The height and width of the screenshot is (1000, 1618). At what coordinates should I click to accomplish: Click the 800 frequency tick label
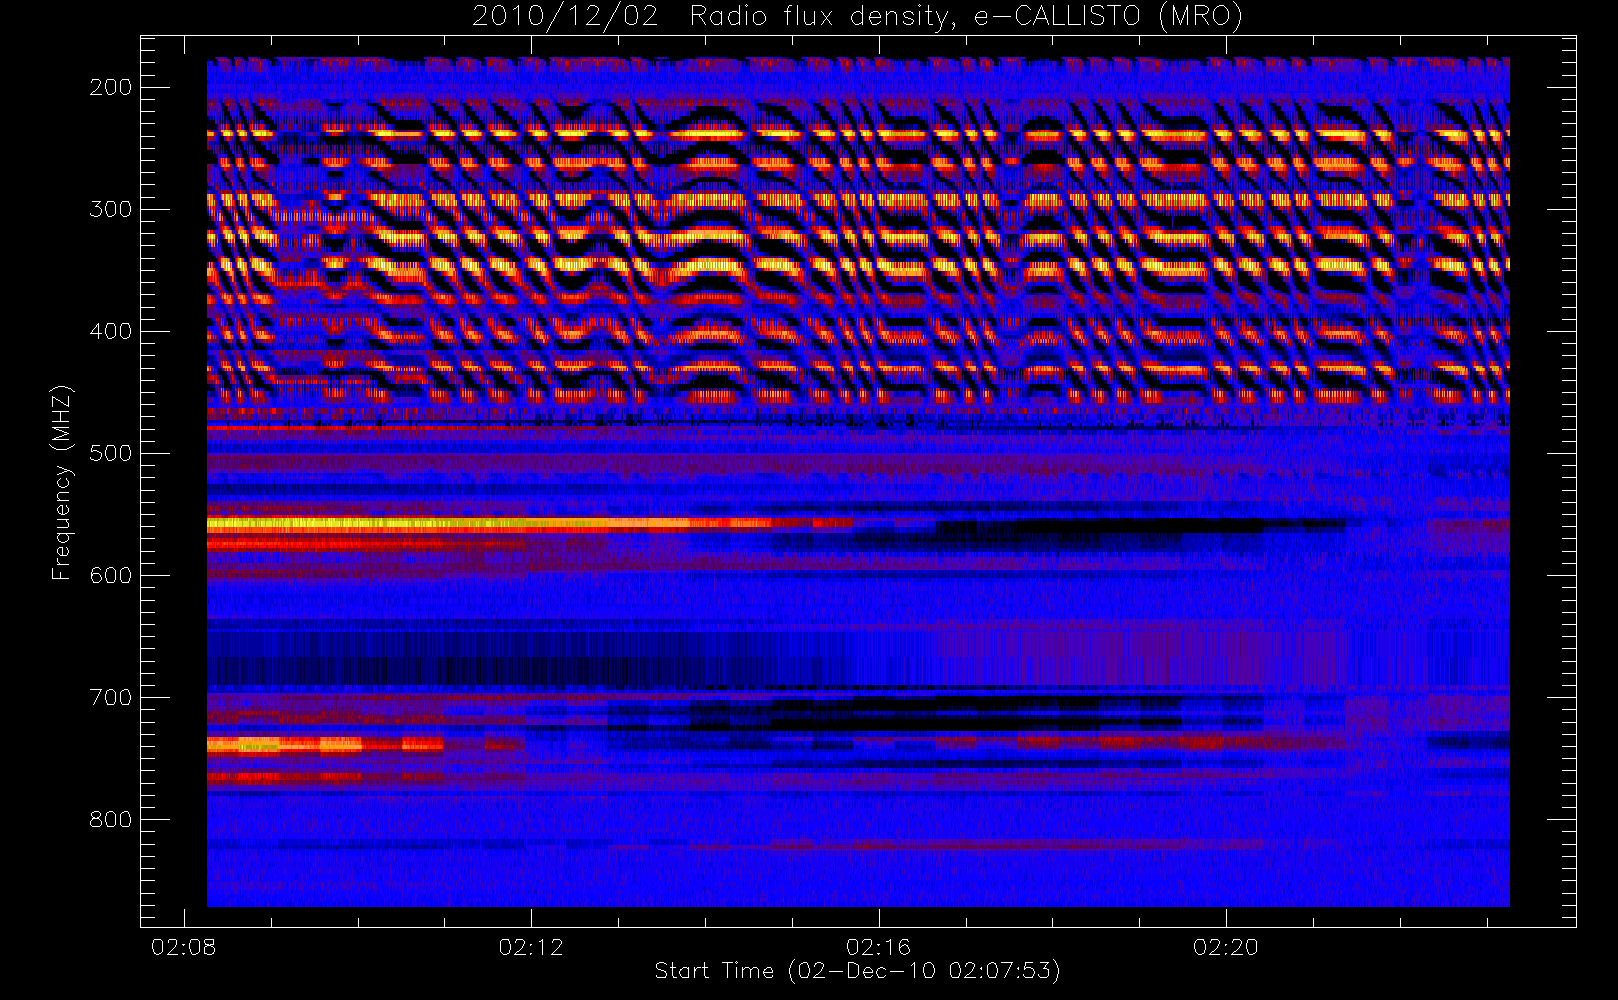coord(111,819)
